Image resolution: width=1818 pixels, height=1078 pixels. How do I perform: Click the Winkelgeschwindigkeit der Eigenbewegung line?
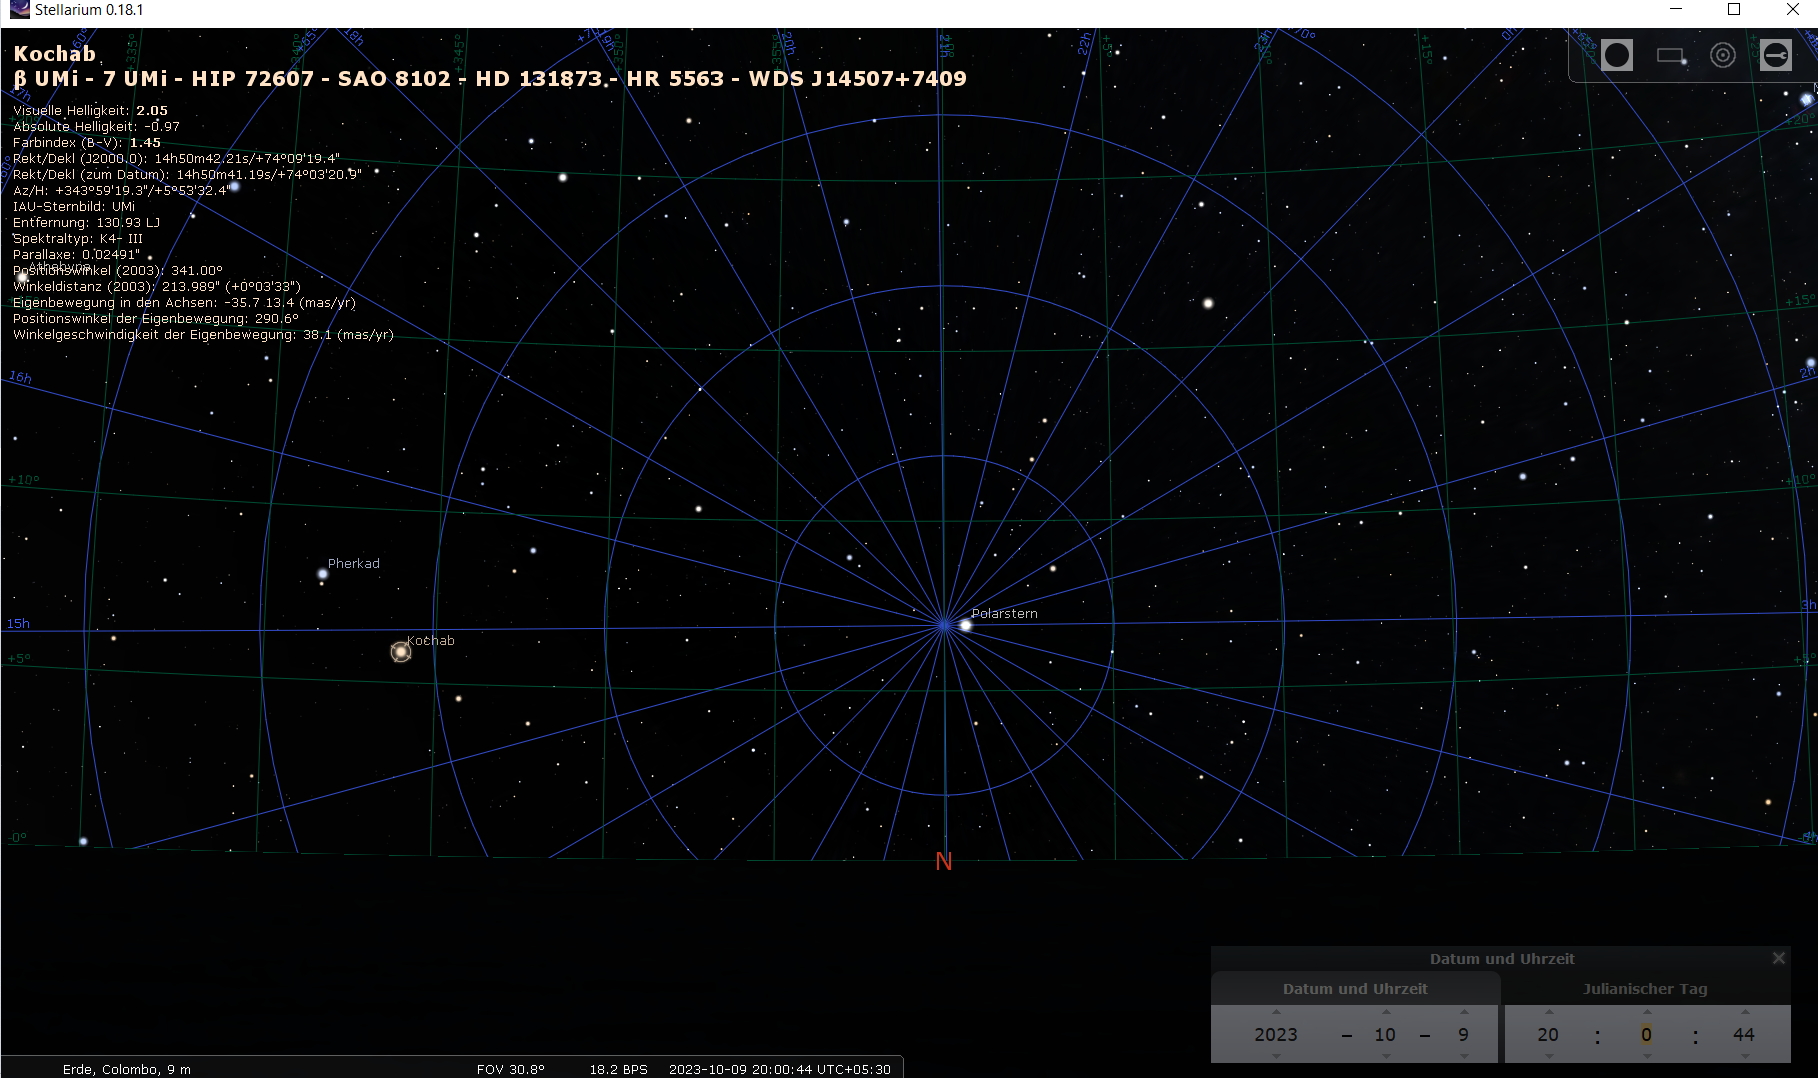click(204, 334)
